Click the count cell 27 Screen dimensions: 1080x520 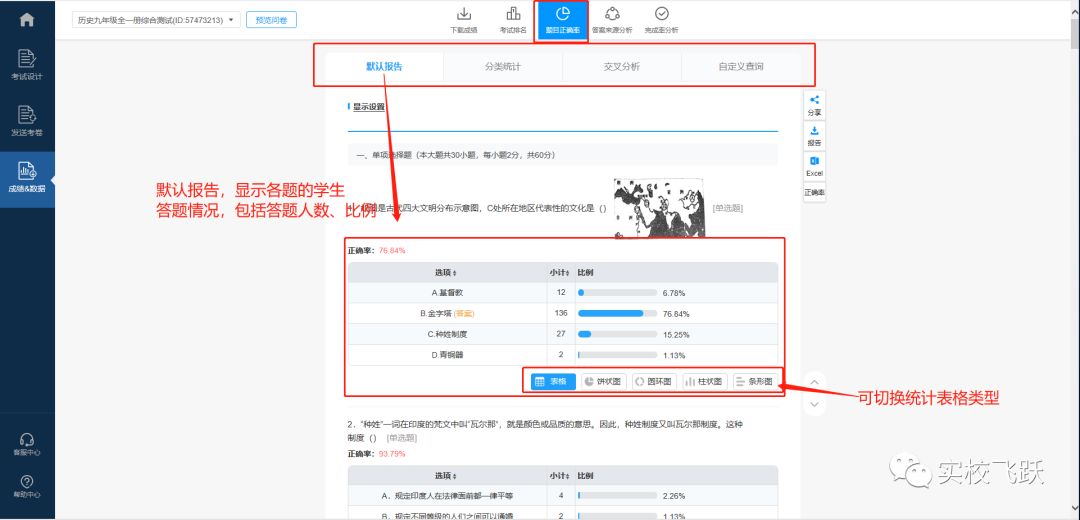point(561,334)
